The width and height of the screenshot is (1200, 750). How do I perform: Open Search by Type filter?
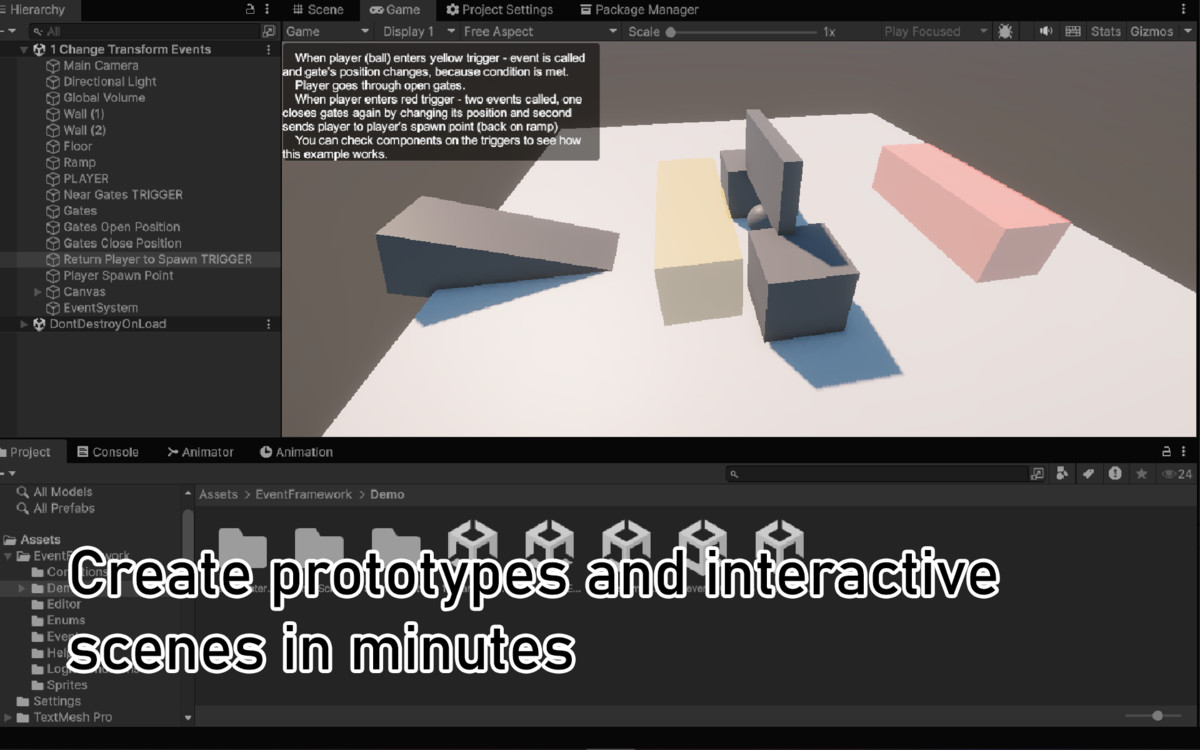click(x=1063, y=474)
